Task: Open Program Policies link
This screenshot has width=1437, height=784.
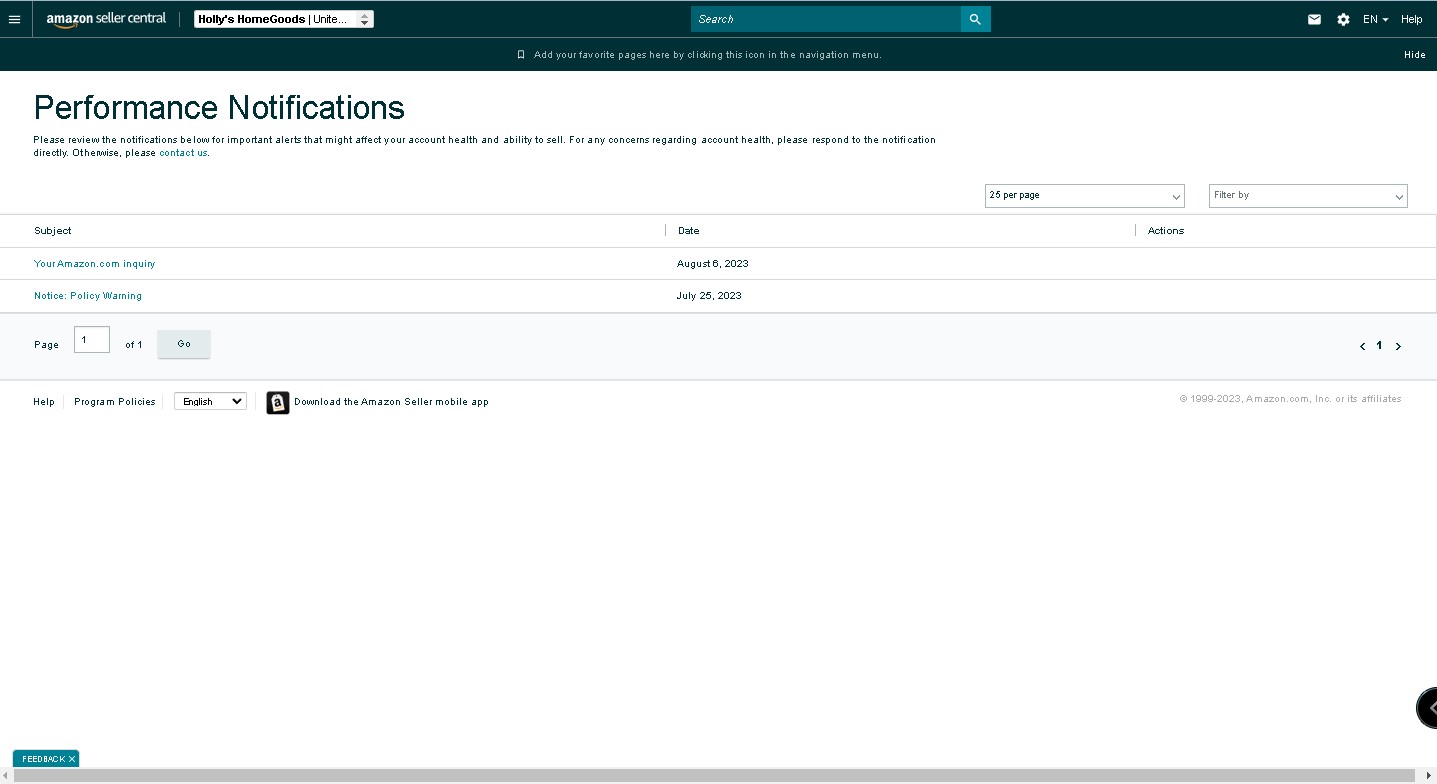Action: point(115,402)
